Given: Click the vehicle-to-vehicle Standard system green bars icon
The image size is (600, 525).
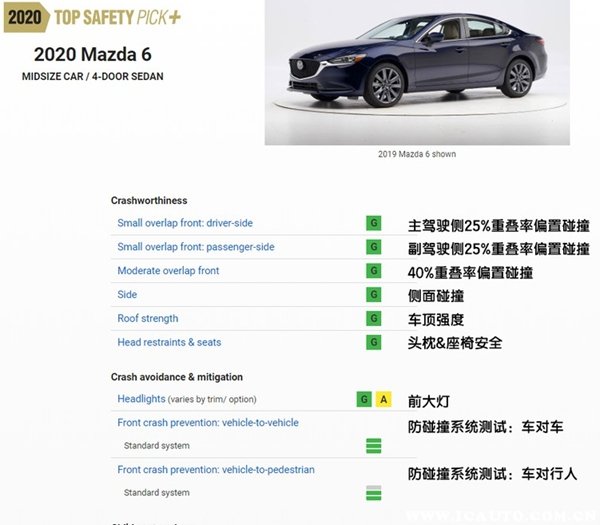Looking at the screenshot, I should 373,446.
